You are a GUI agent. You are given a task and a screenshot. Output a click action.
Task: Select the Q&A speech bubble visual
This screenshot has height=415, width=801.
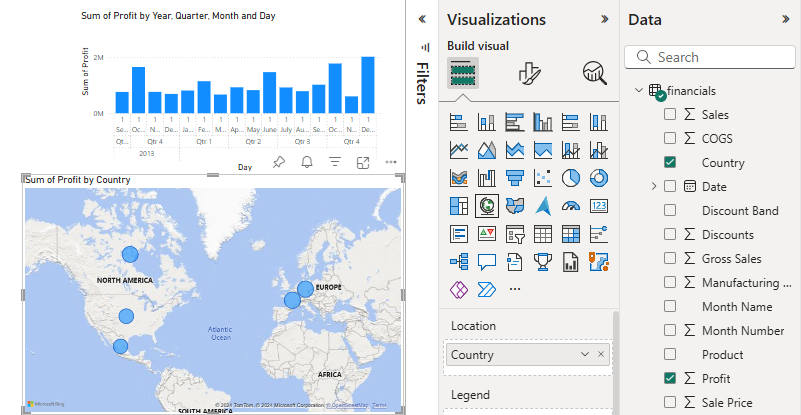tap(486, 262)
